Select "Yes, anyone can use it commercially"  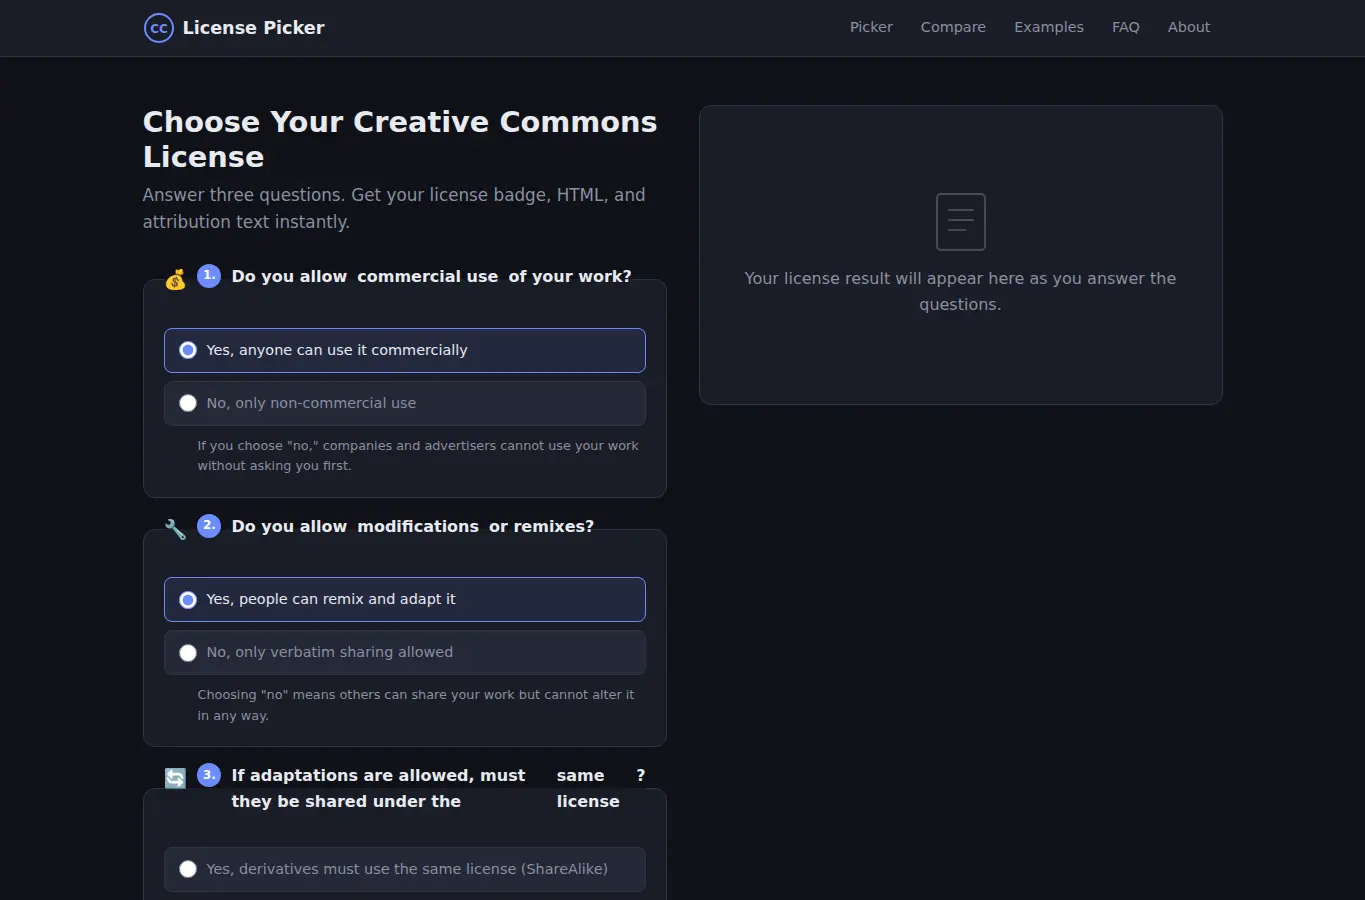pyautogui.click(x=404, y=350)
